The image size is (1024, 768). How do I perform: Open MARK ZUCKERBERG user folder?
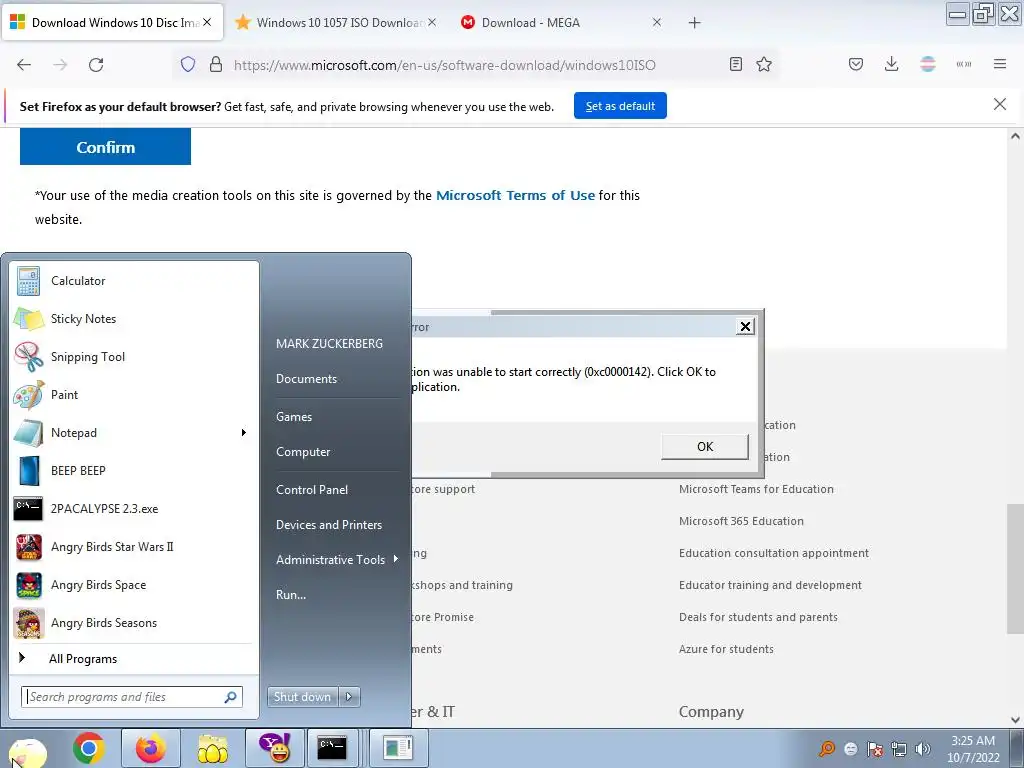click(329, 344)
